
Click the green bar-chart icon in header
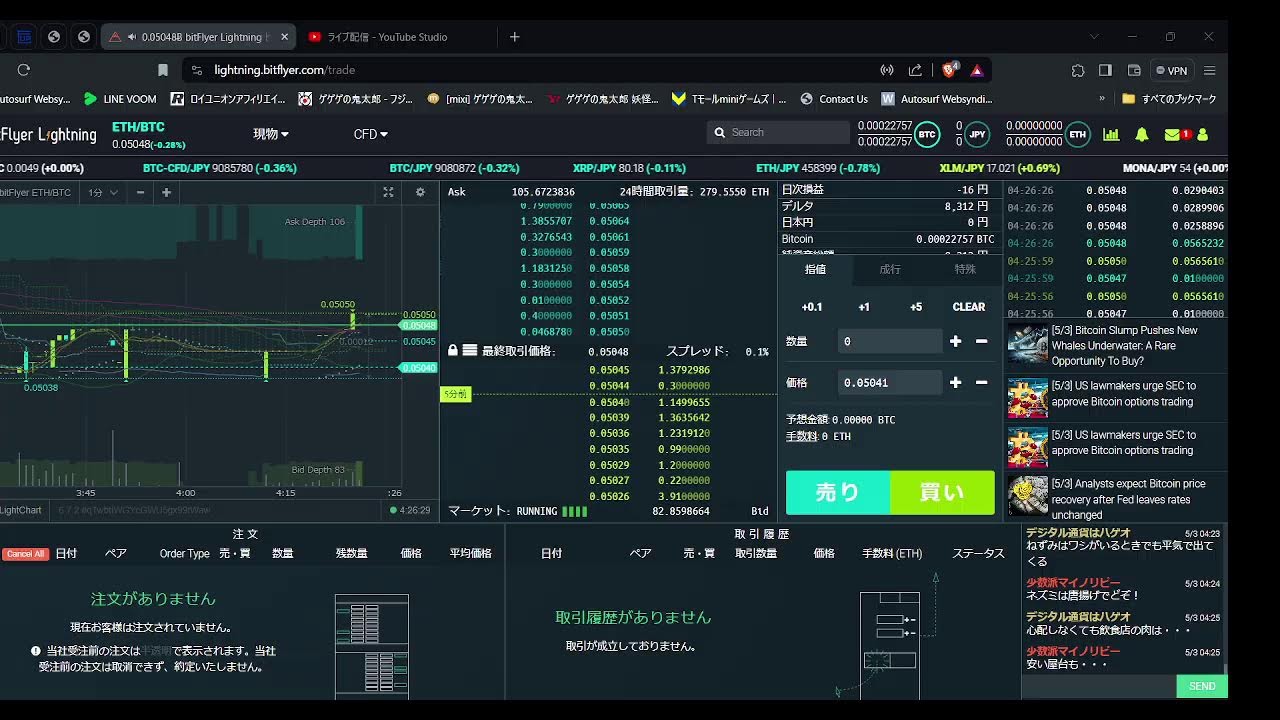(1111, 134)
